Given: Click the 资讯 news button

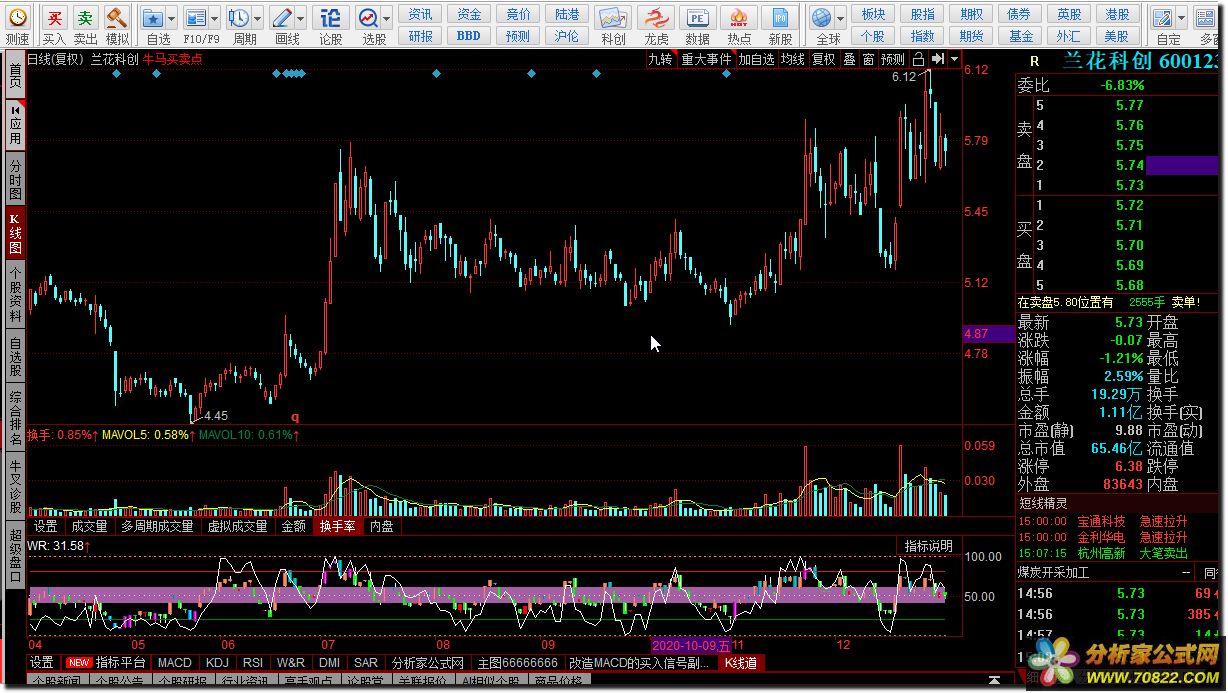Looking at the screenshot, I should [421, 14].
